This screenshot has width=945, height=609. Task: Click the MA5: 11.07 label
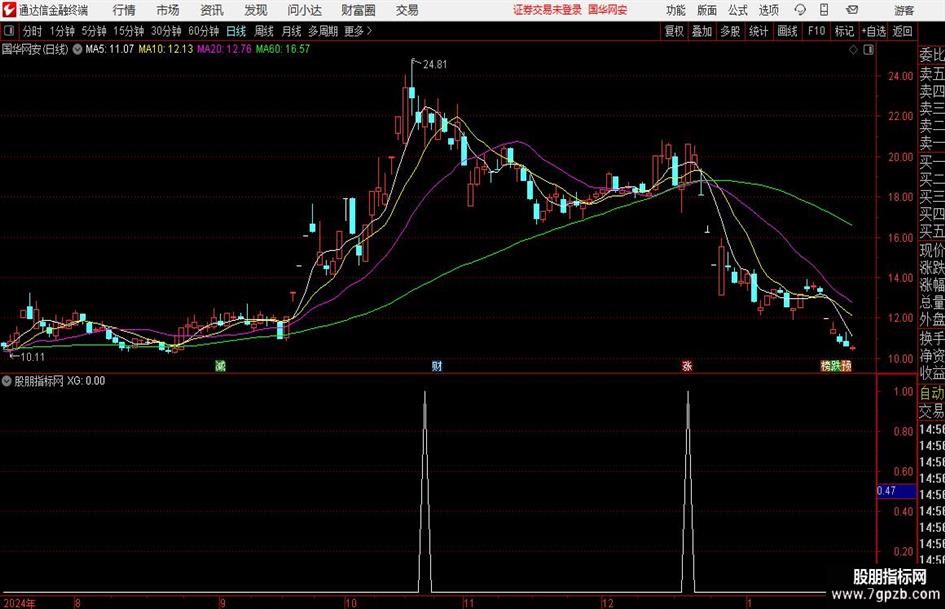(109, 49)
